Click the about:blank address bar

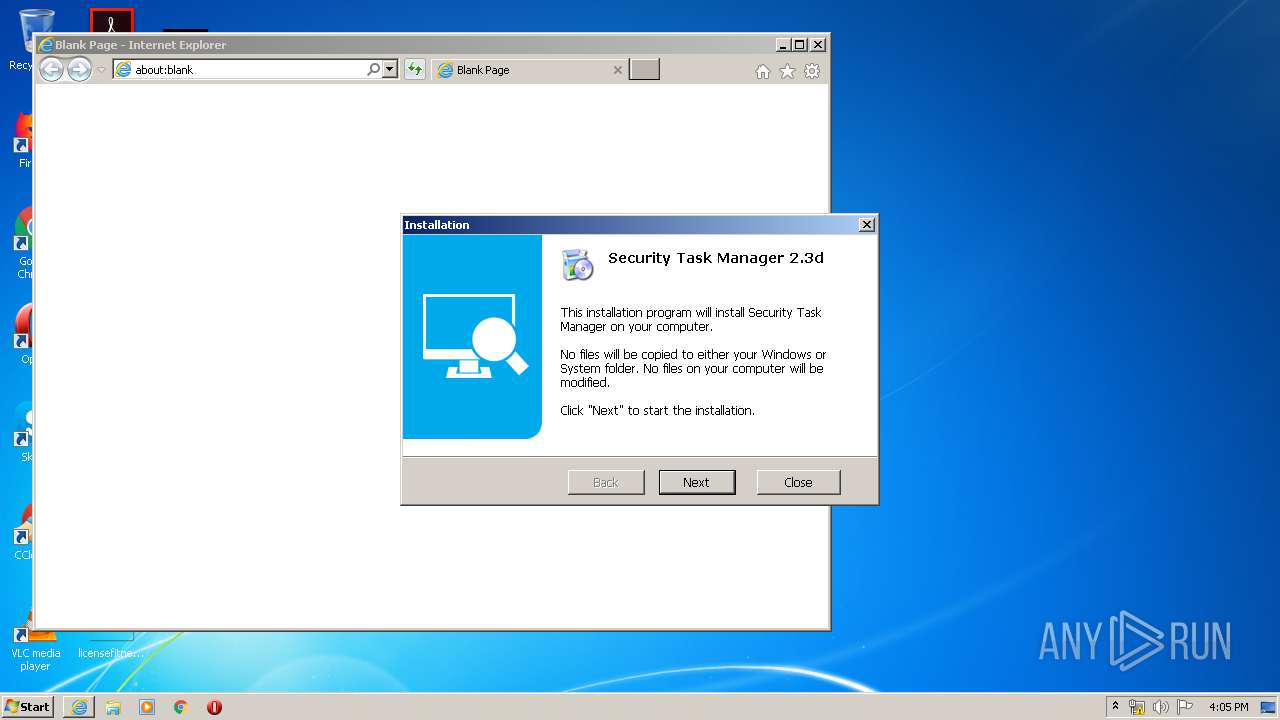click(240, 70)
